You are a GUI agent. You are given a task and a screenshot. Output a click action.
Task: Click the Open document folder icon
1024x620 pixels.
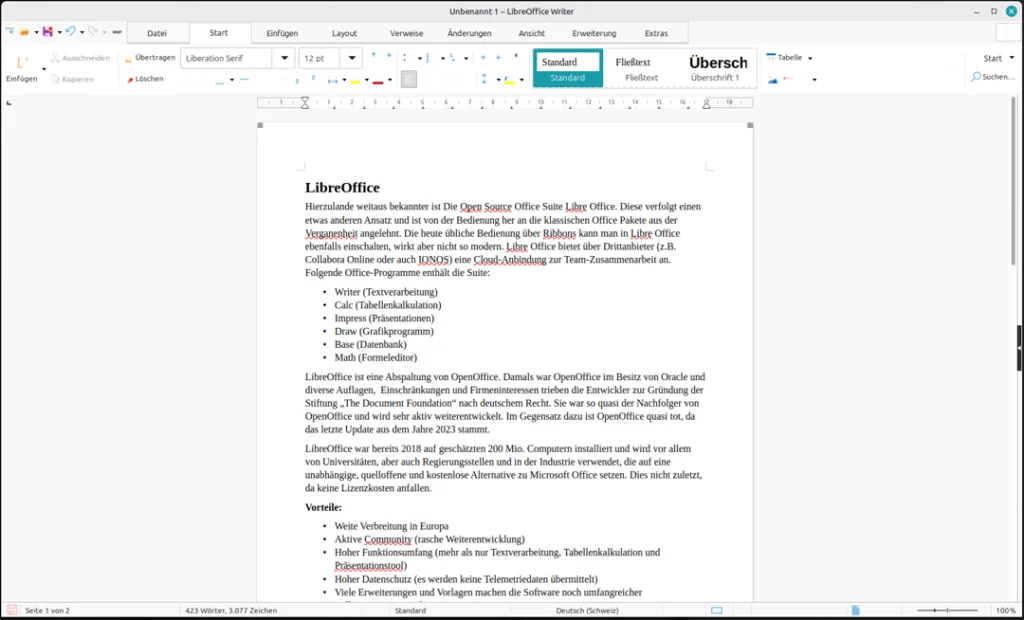click(x=25, y=31)
